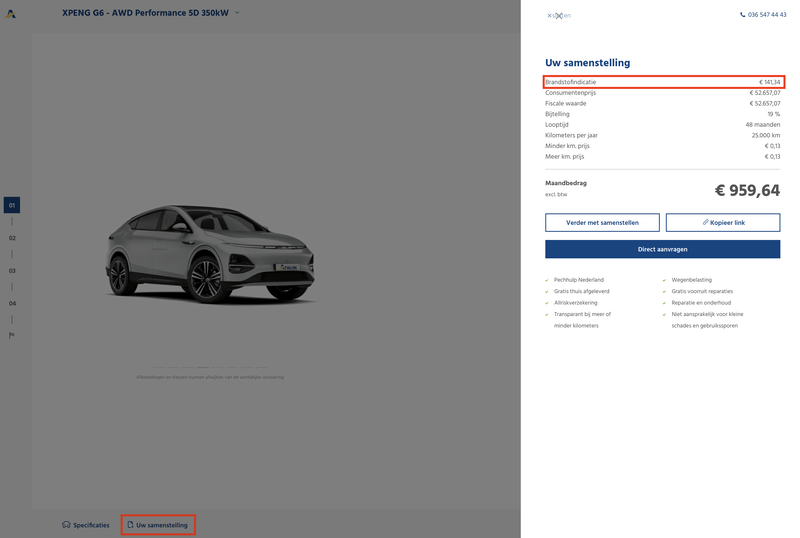Click the car icon beside Specificaties
This screenshot has height=538, width=800.
click(x=66, y=525)
